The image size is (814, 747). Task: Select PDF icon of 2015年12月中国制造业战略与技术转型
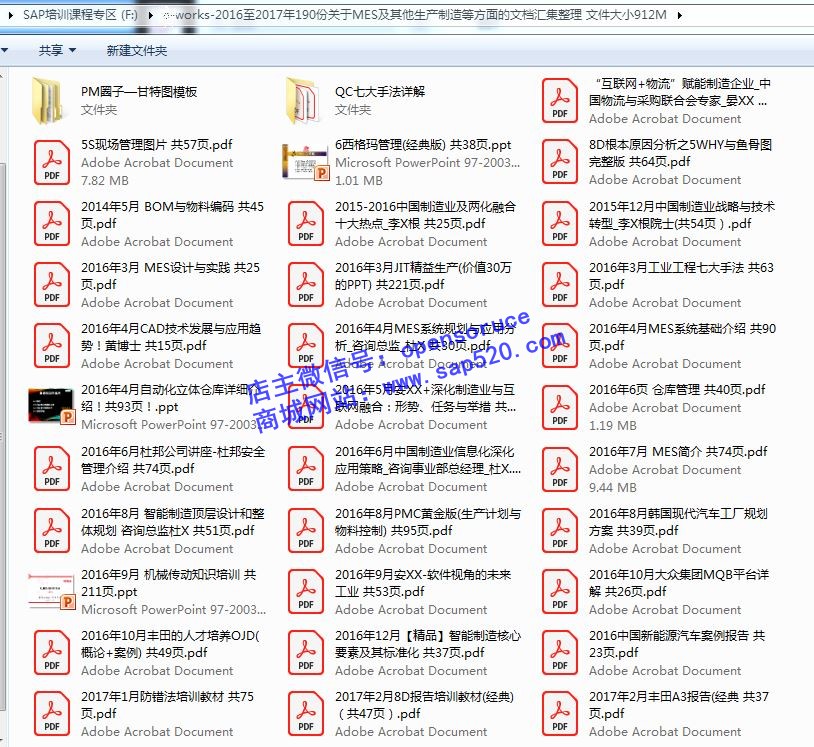pos(560,223)
